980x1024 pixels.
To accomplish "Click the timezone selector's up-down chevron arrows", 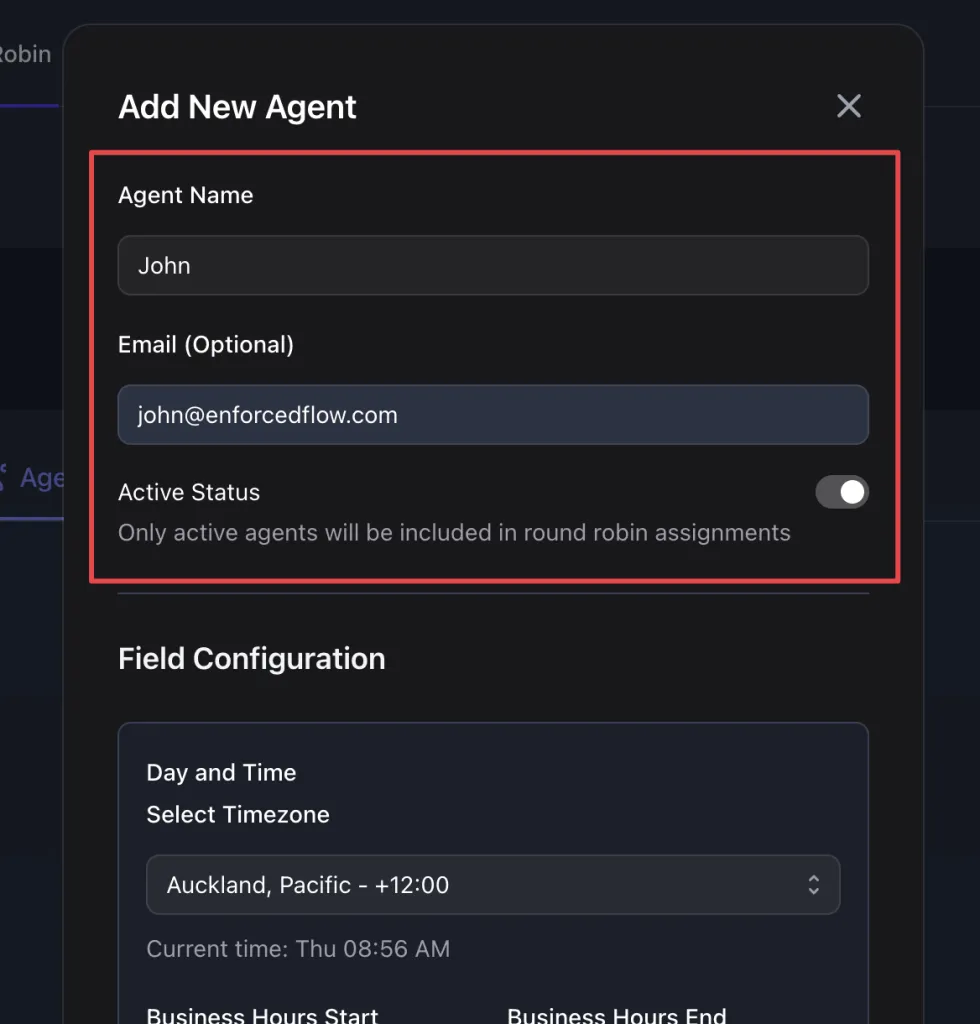I will point(814,885).
